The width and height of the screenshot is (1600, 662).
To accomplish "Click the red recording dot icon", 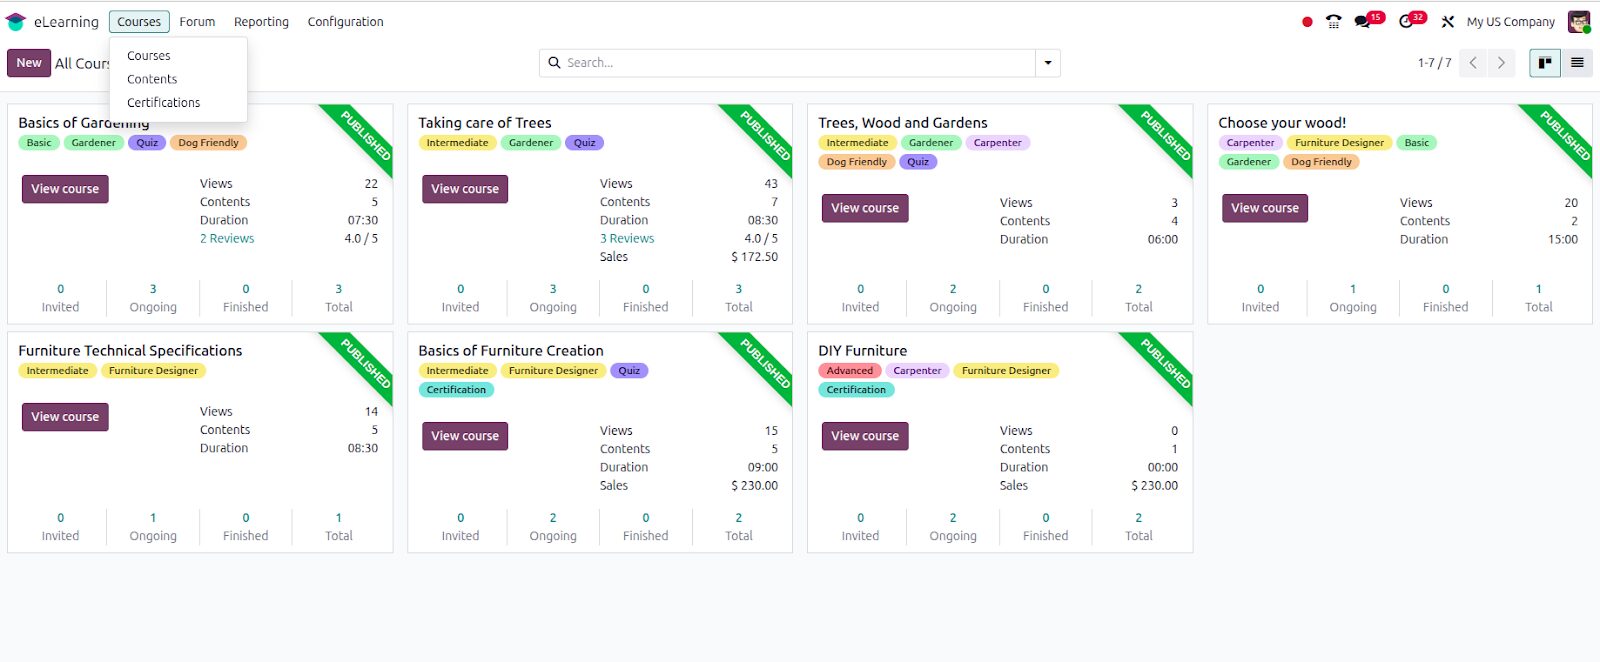I will [x=1307, y=22].
